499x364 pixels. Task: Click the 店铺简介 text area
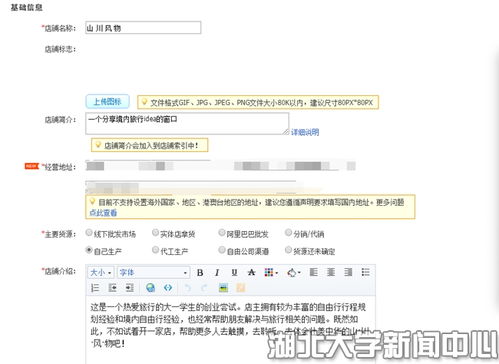coord(187,124)
